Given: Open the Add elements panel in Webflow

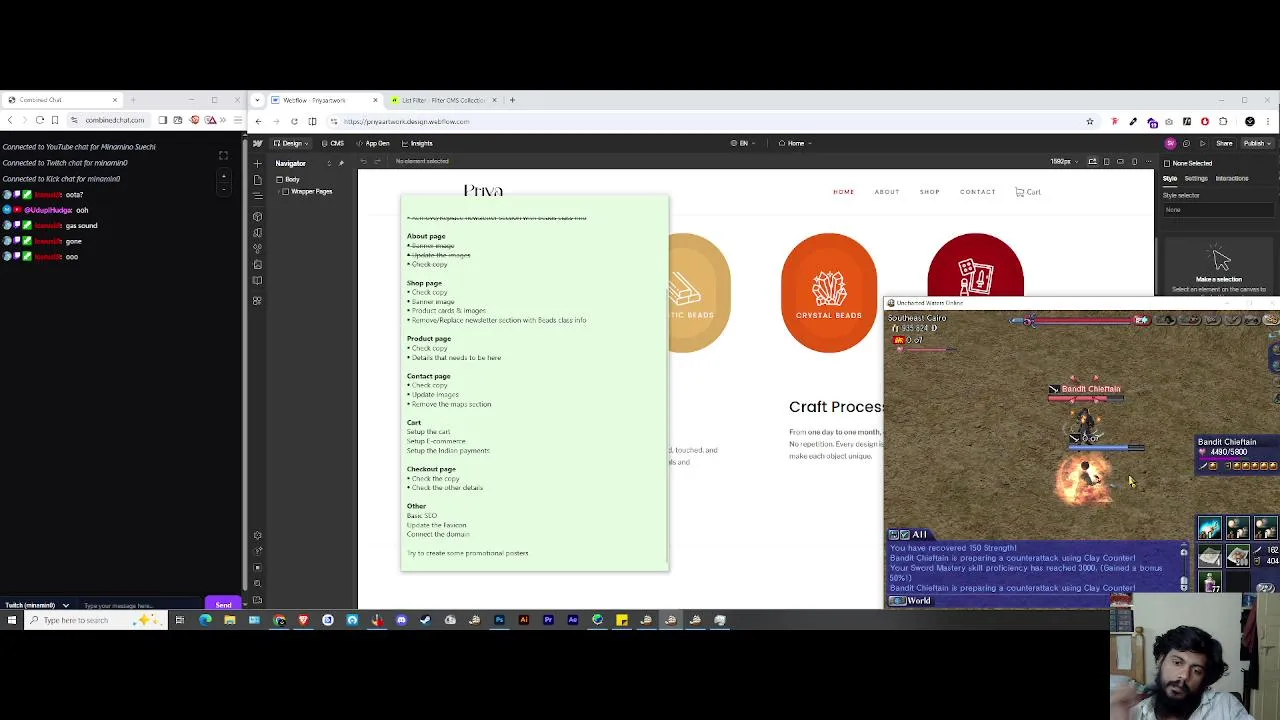Looking at the screenshot, I should coord(257,163).
